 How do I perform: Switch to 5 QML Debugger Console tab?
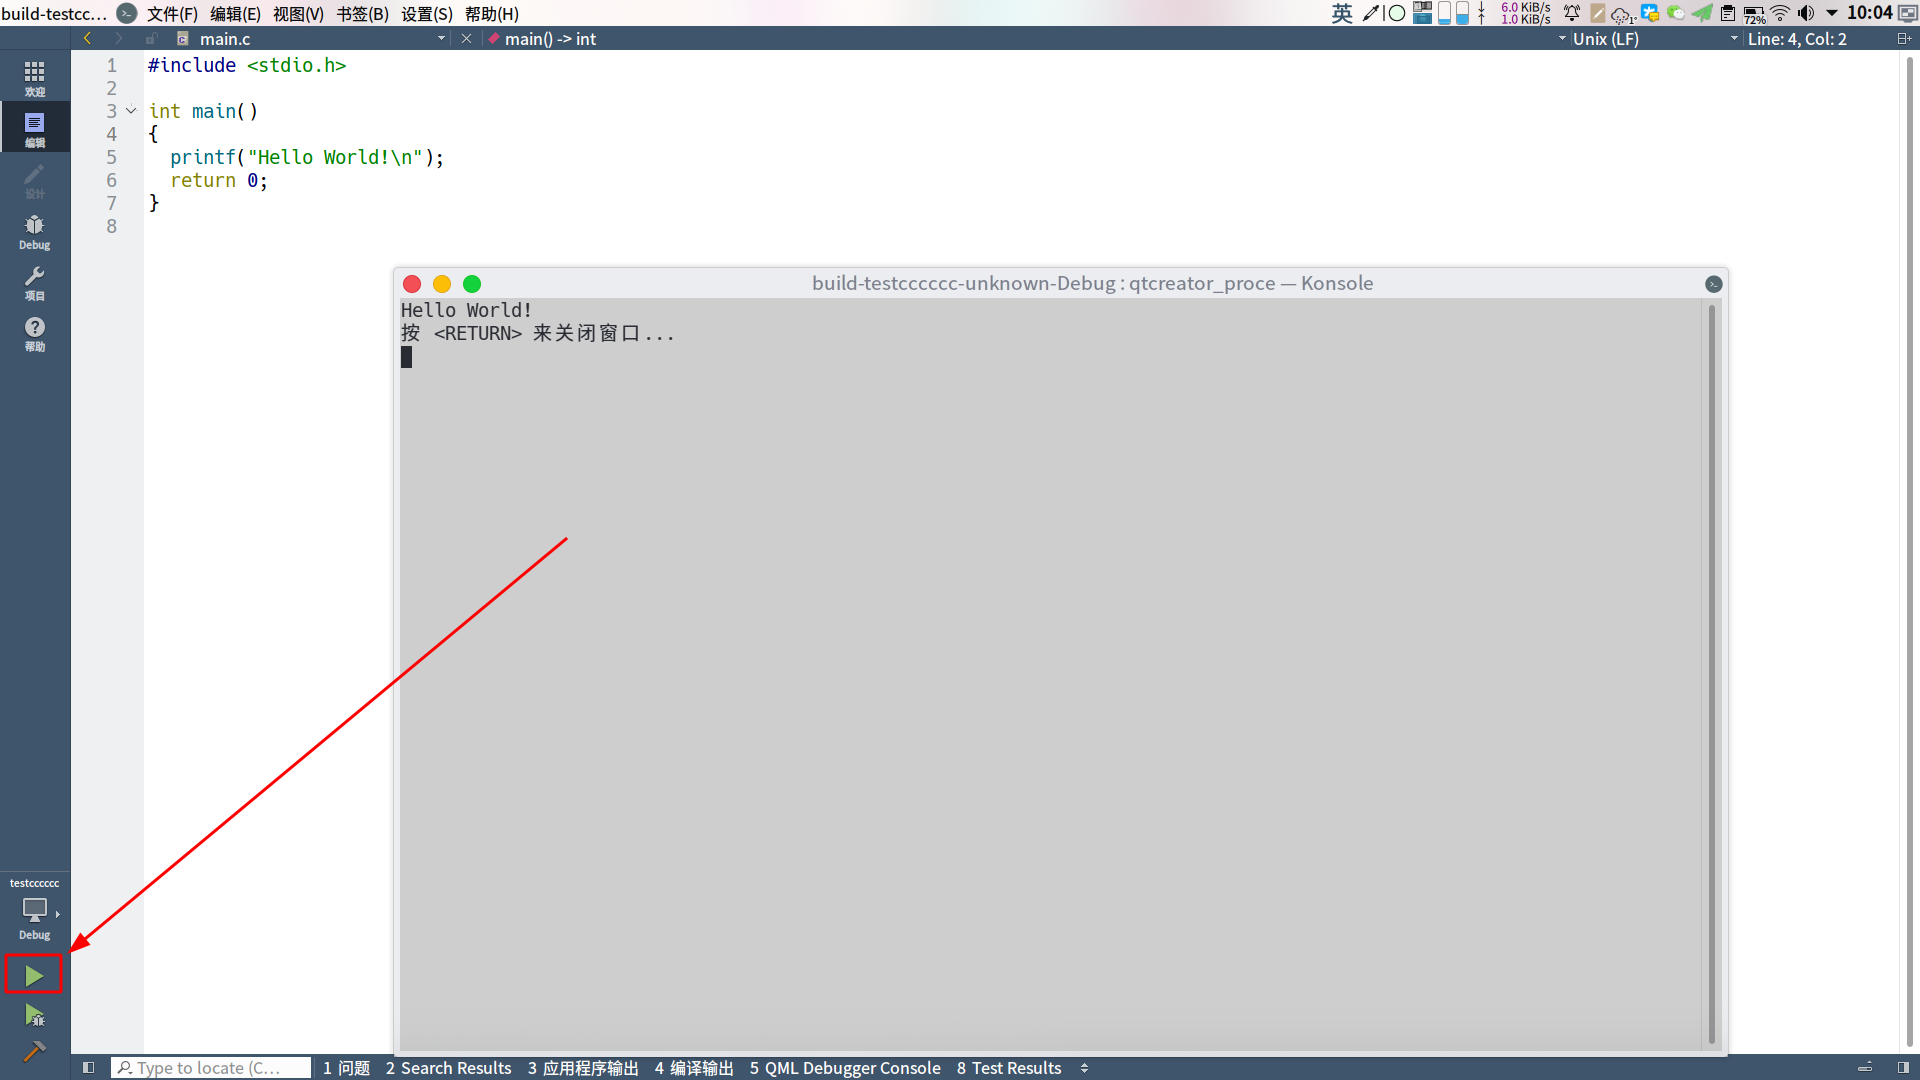click(844, 1067)
